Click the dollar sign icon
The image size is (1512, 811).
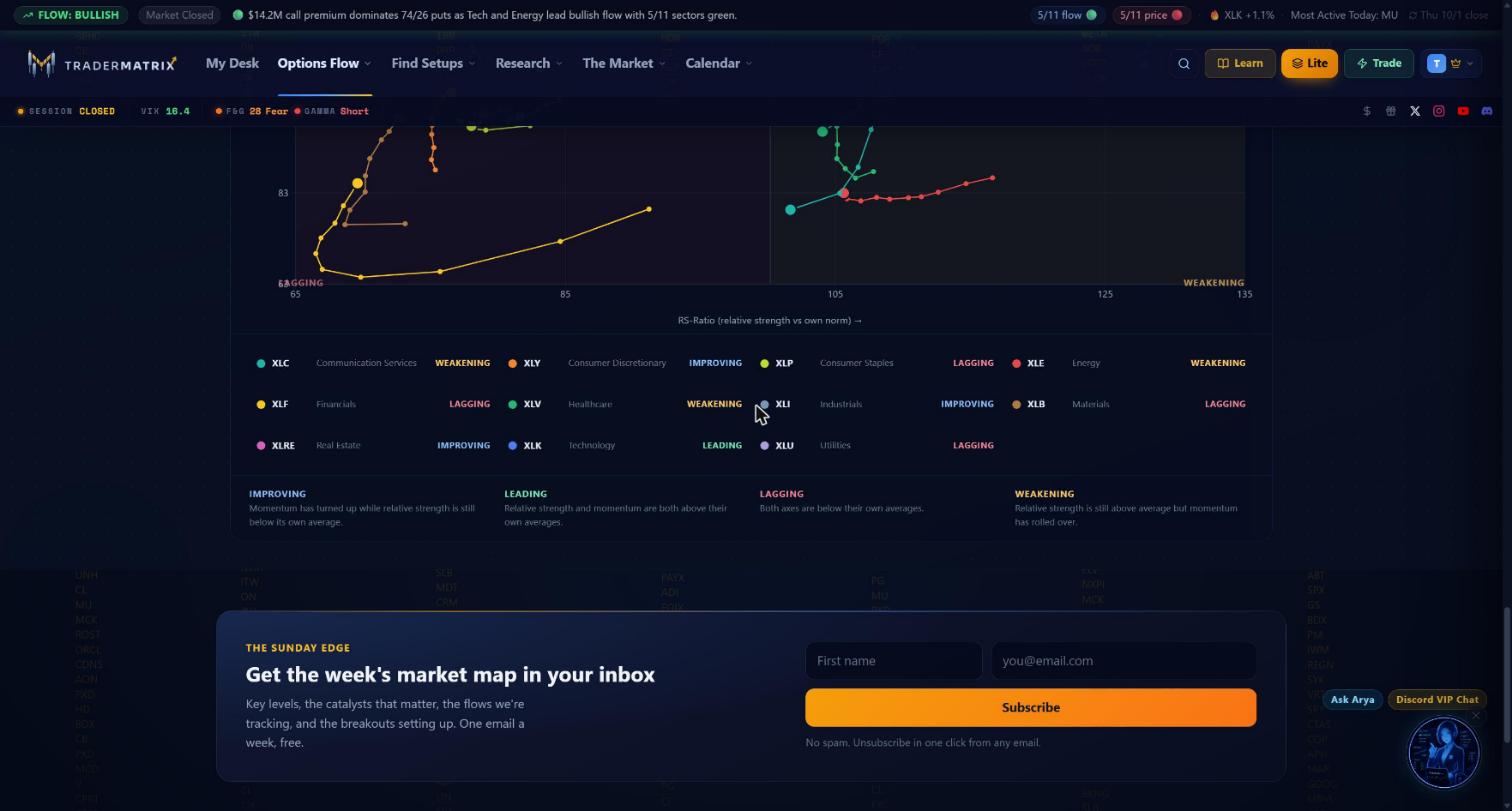pos(1367,111)
